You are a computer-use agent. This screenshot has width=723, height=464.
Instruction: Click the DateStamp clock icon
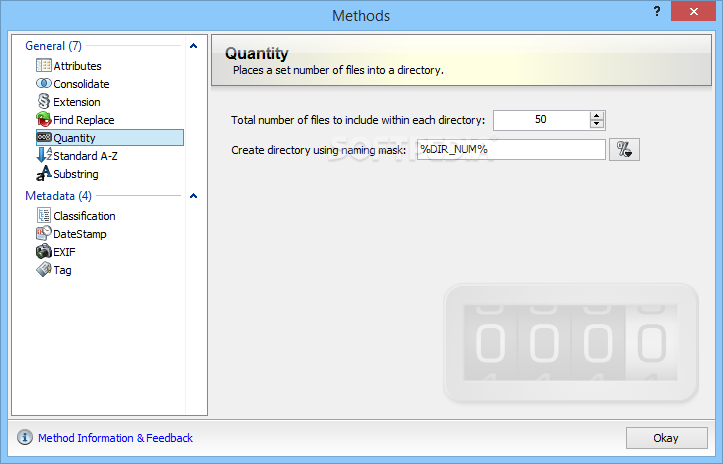coord(44,233)
